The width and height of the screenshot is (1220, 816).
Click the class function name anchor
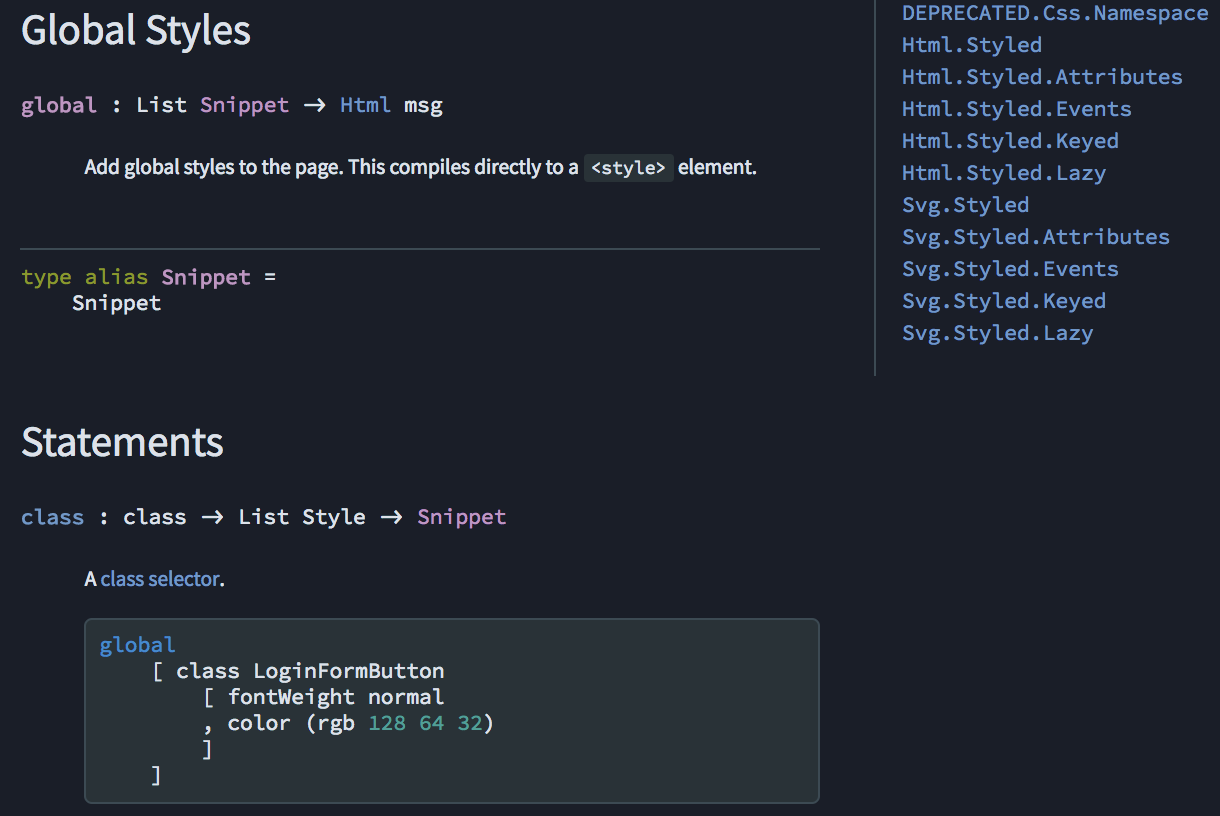tap(52, 517)
